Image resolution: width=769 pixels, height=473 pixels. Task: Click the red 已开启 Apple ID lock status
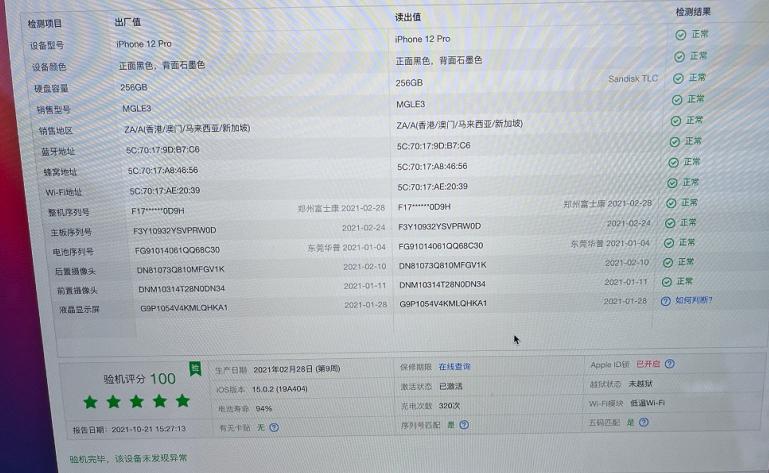point(648,364)
